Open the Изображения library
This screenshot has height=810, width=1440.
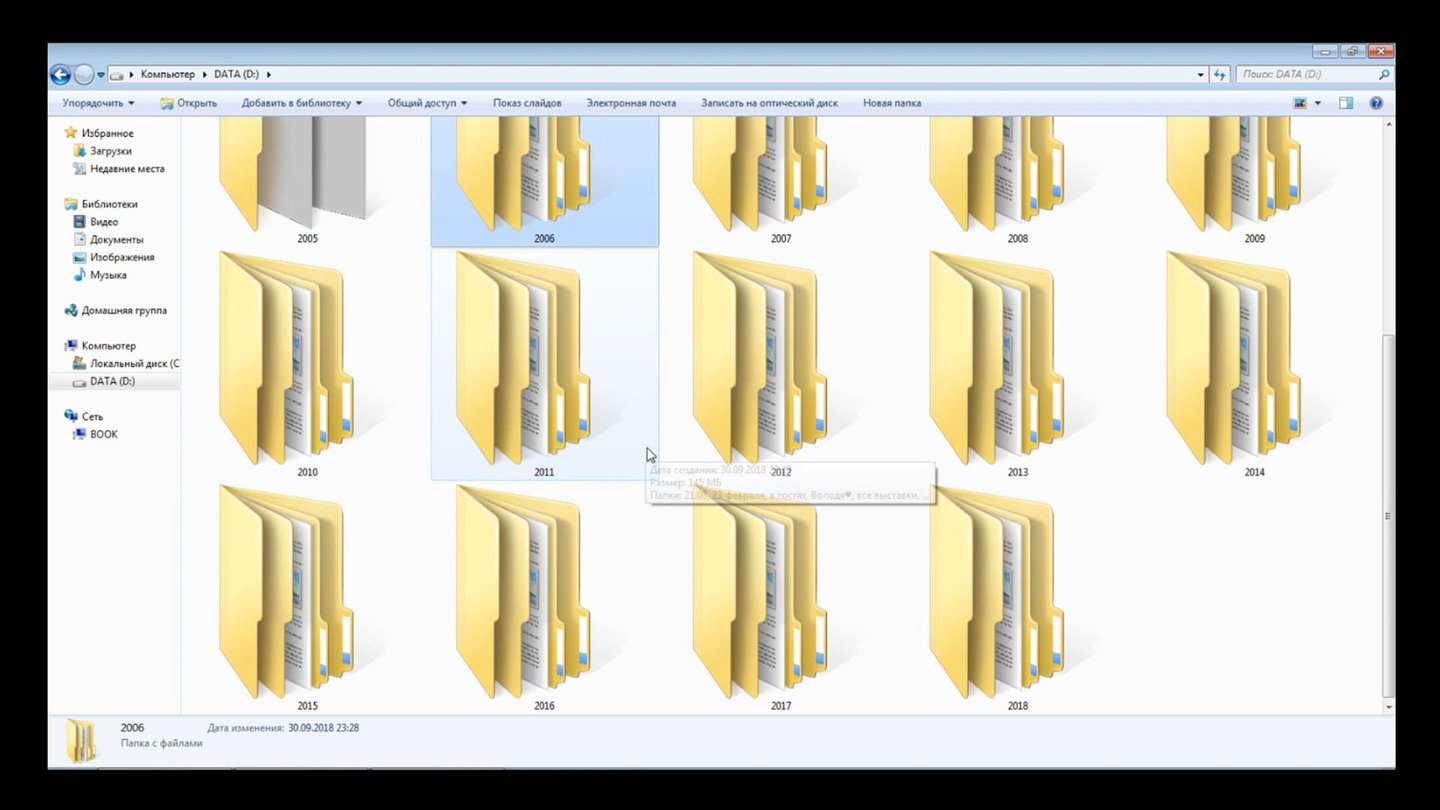113,257
